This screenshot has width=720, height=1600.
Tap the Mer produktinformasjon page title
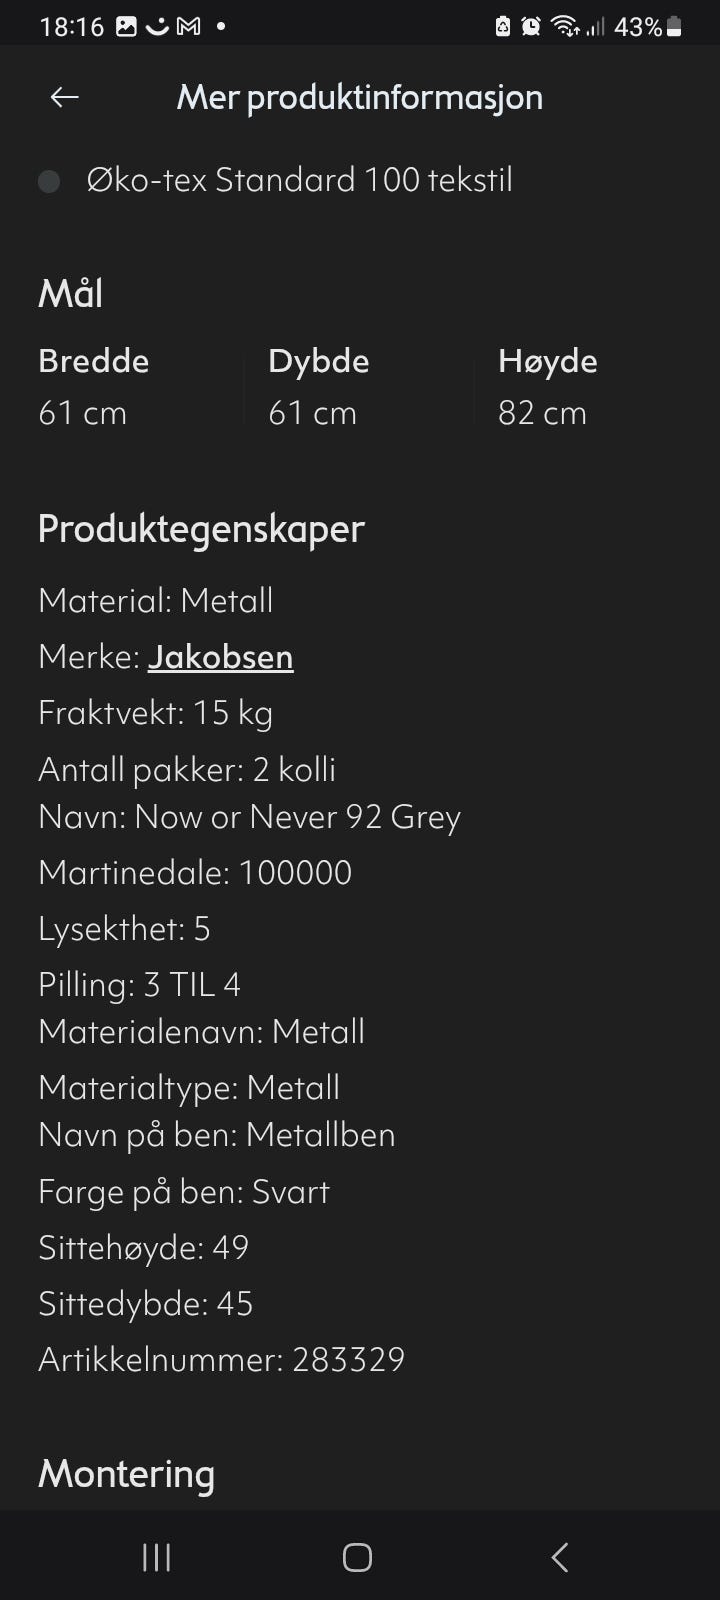(x=359, y=97)
